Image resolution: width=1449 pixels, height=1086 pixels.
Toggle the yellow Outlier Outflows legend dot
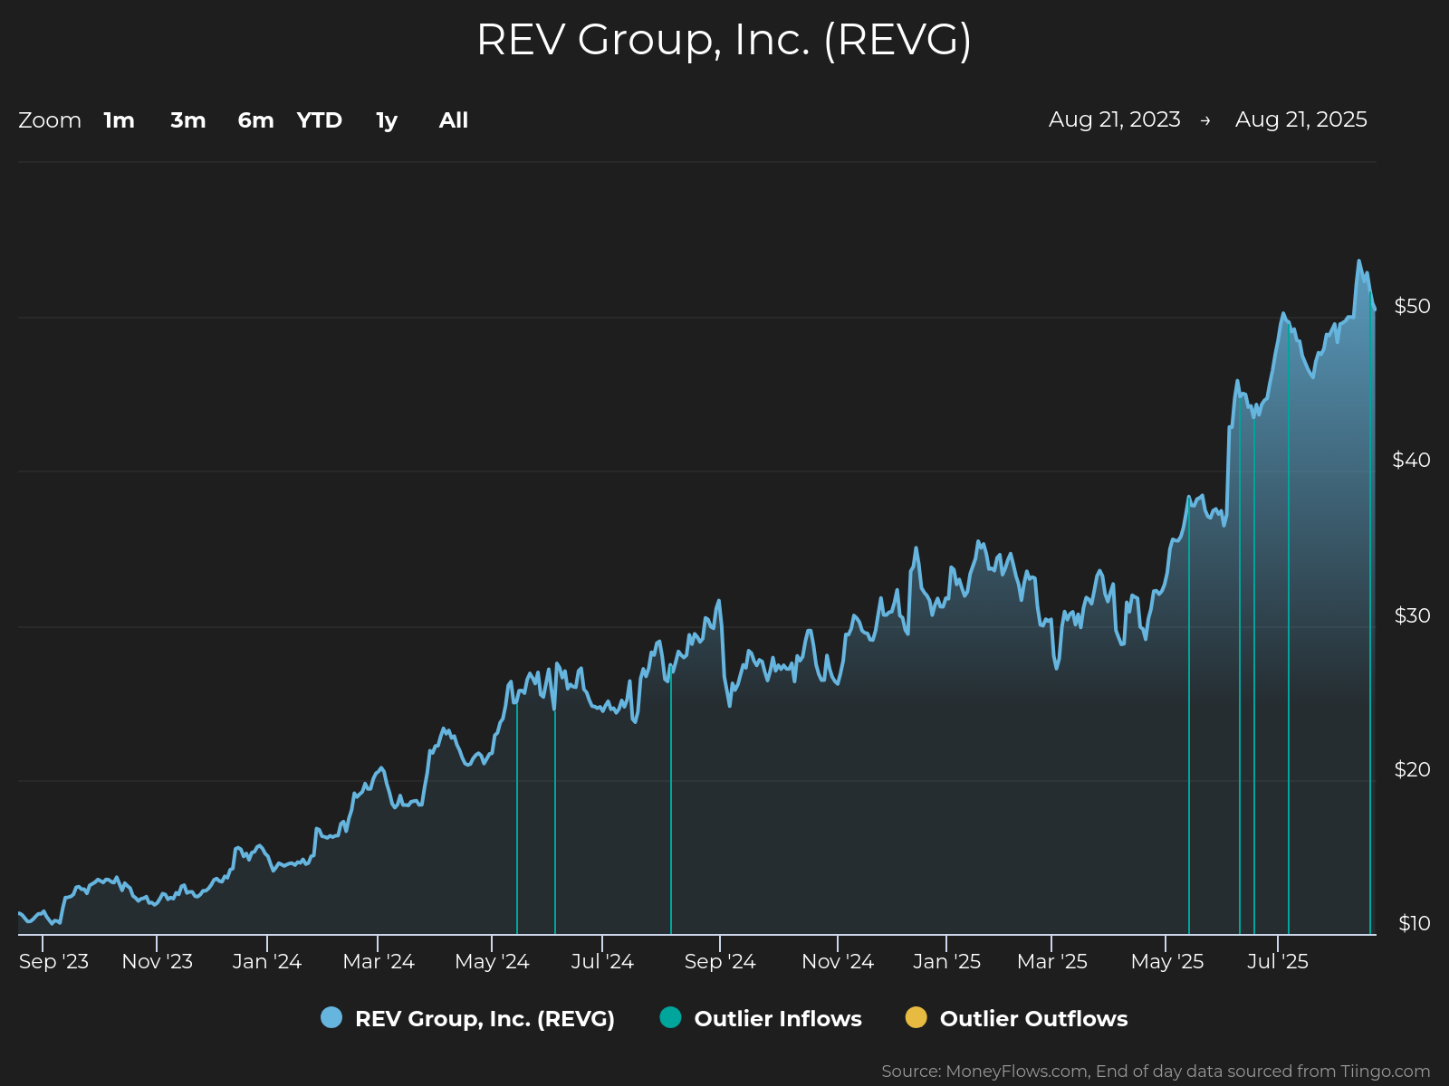(x=916, y=1018)
